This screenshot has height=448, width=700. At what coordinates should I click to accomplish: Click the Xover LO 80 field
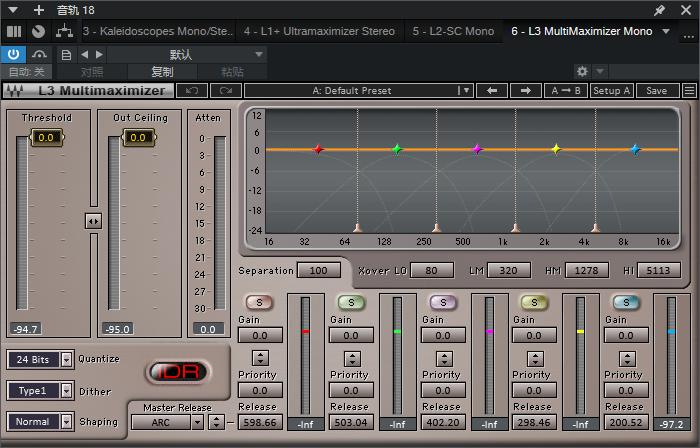click(x=432, y=270)
